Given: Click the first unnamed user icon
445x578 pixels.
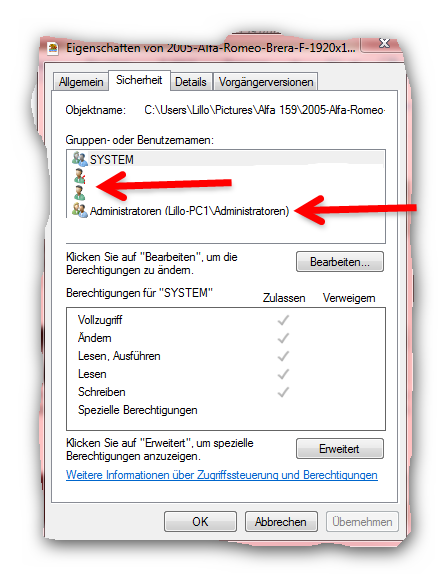Looking at the screenshot, I should pos(80,176).
